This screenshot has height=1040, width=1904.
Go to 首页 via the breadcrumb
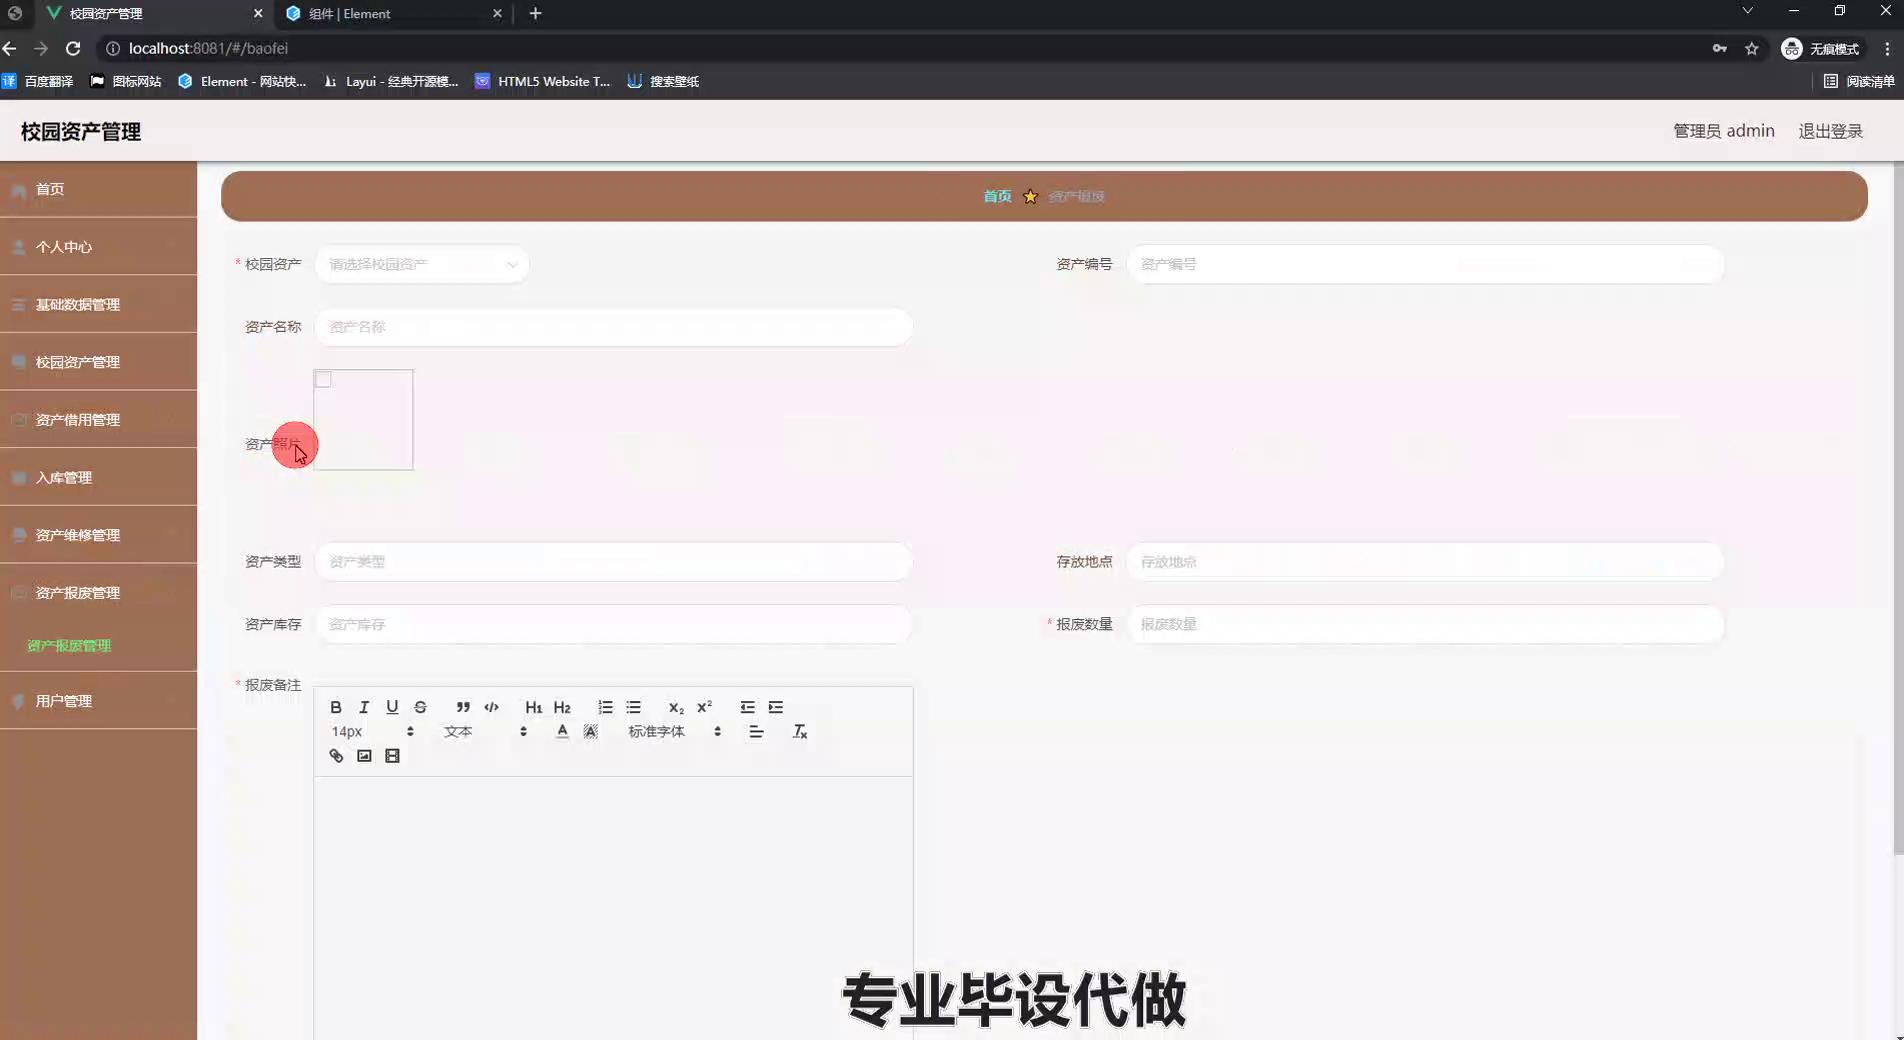tap(997, 196)
